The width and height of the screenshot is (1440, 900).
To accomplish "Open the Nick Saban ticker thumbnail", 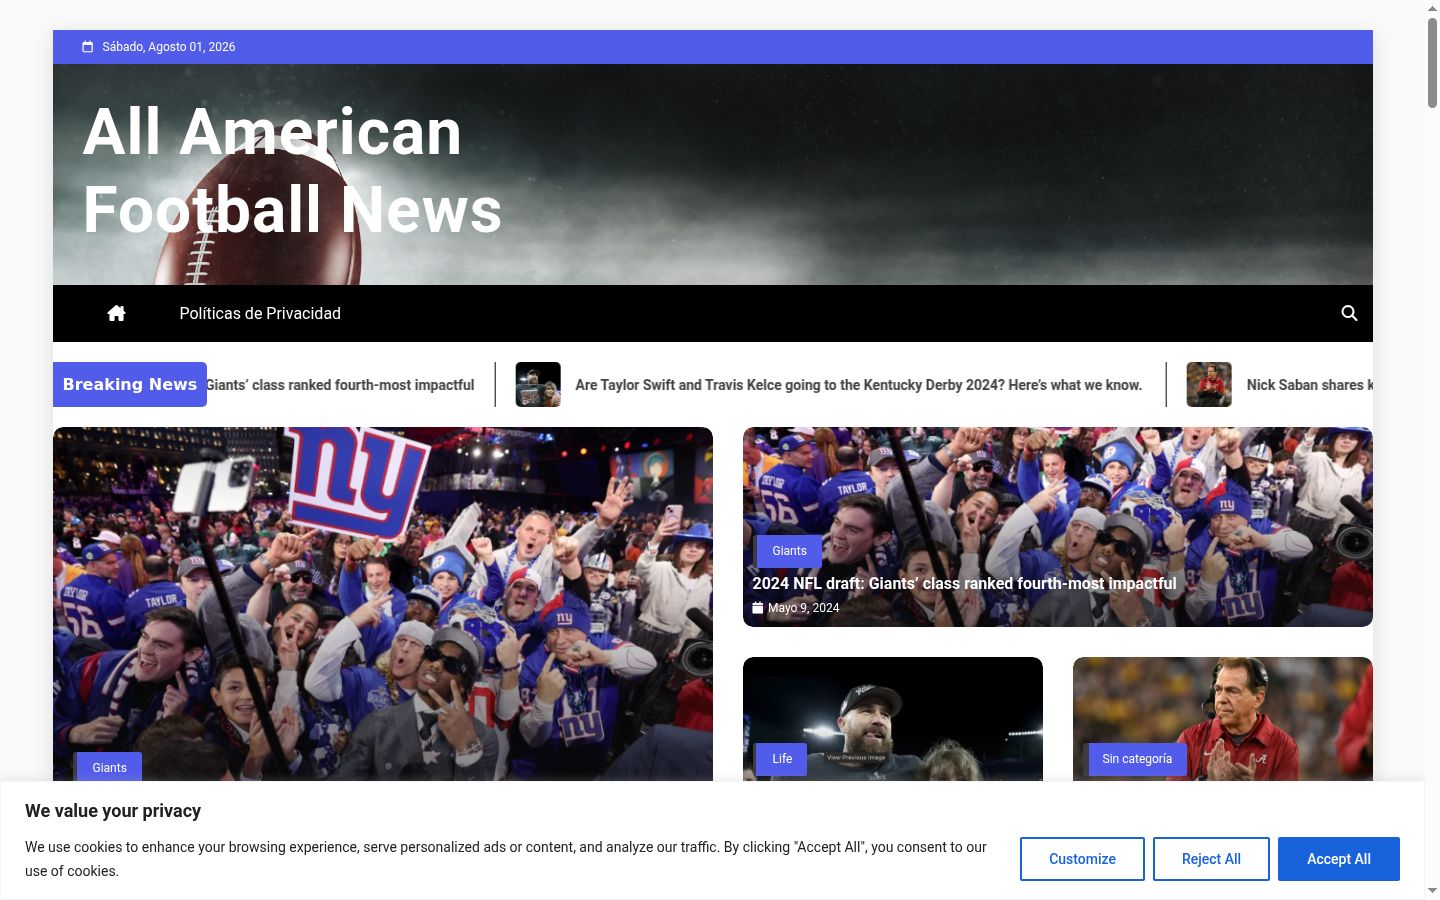I will click(x=1209, y=385).
